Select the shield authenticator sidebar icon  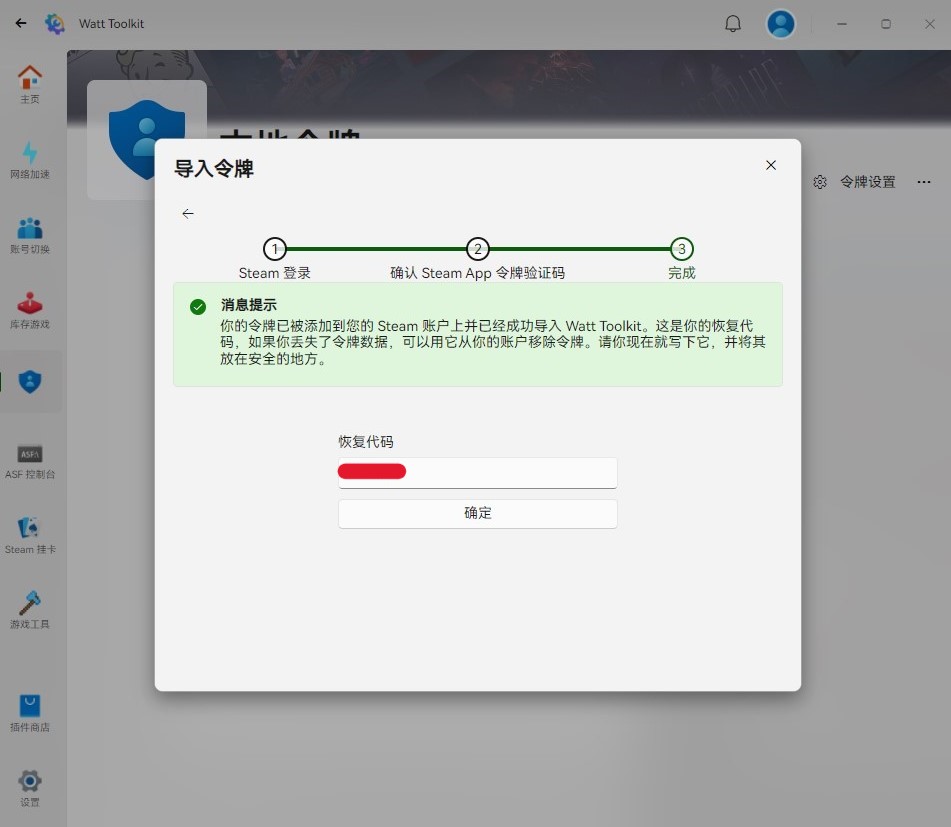pyautogui.click(x=30, y=381)
